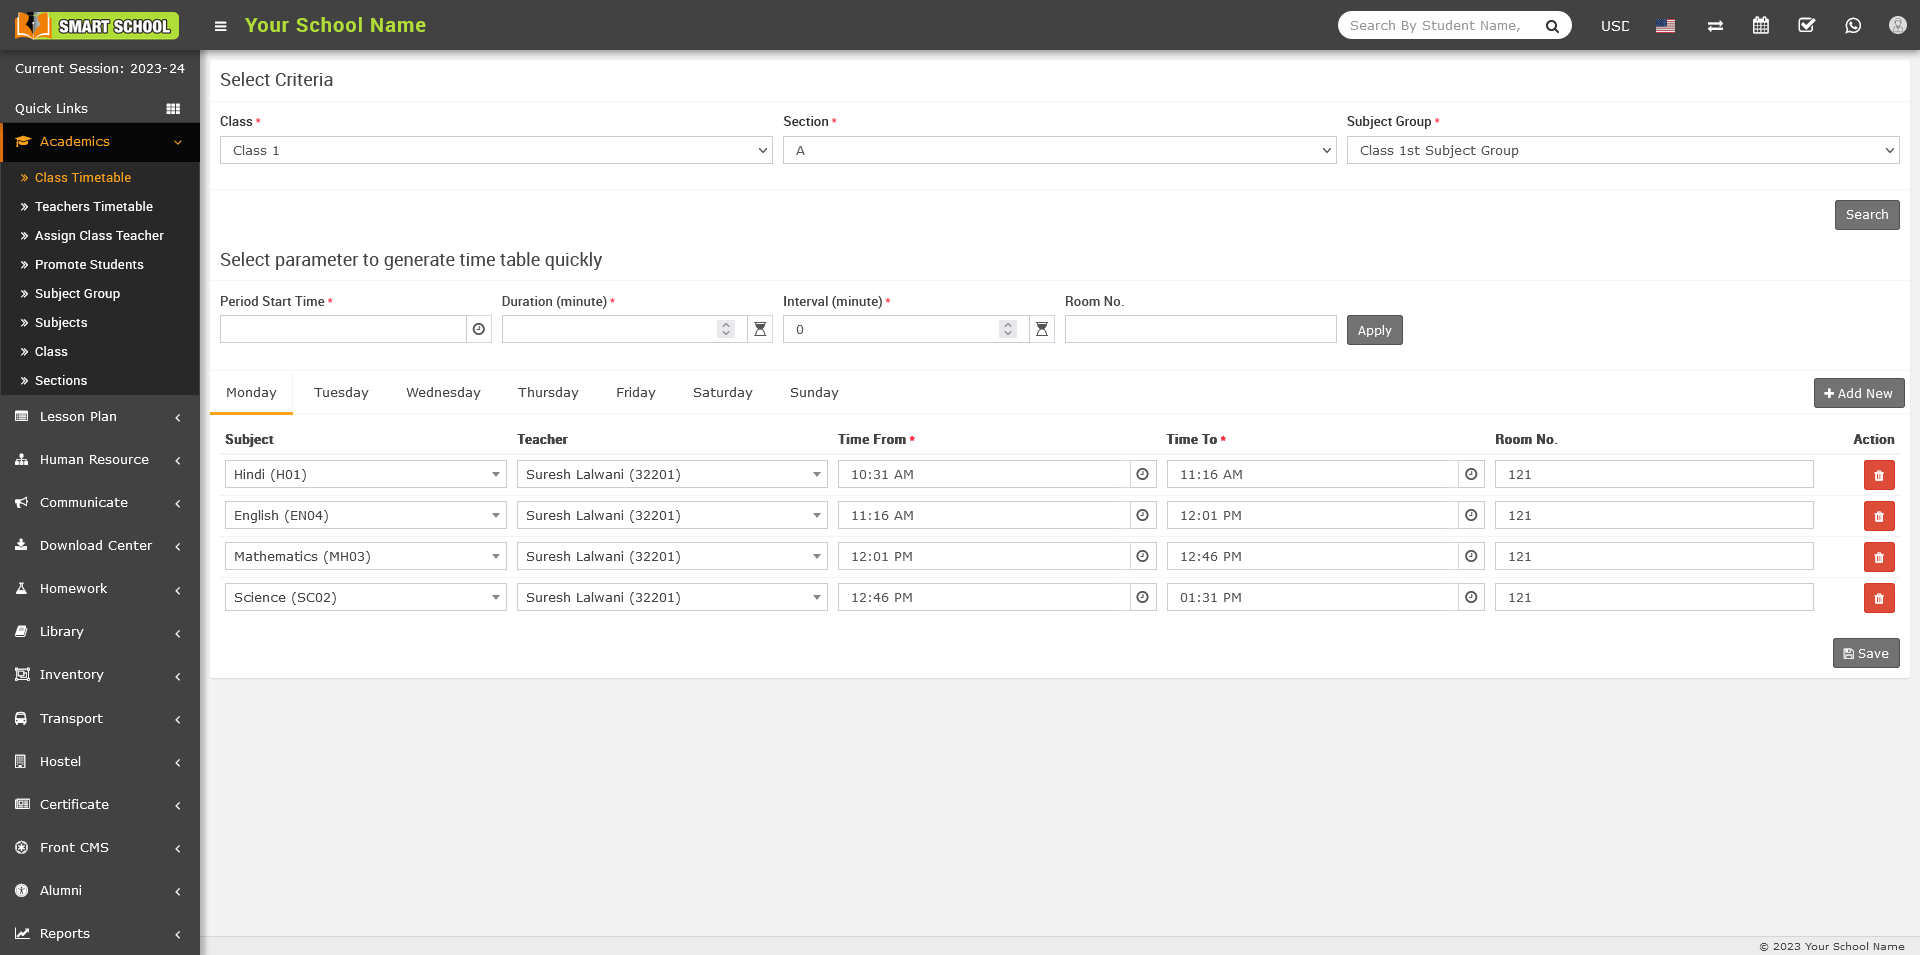Open the calendar icon in the header
1920x955 pixels.
(1761, 26)
